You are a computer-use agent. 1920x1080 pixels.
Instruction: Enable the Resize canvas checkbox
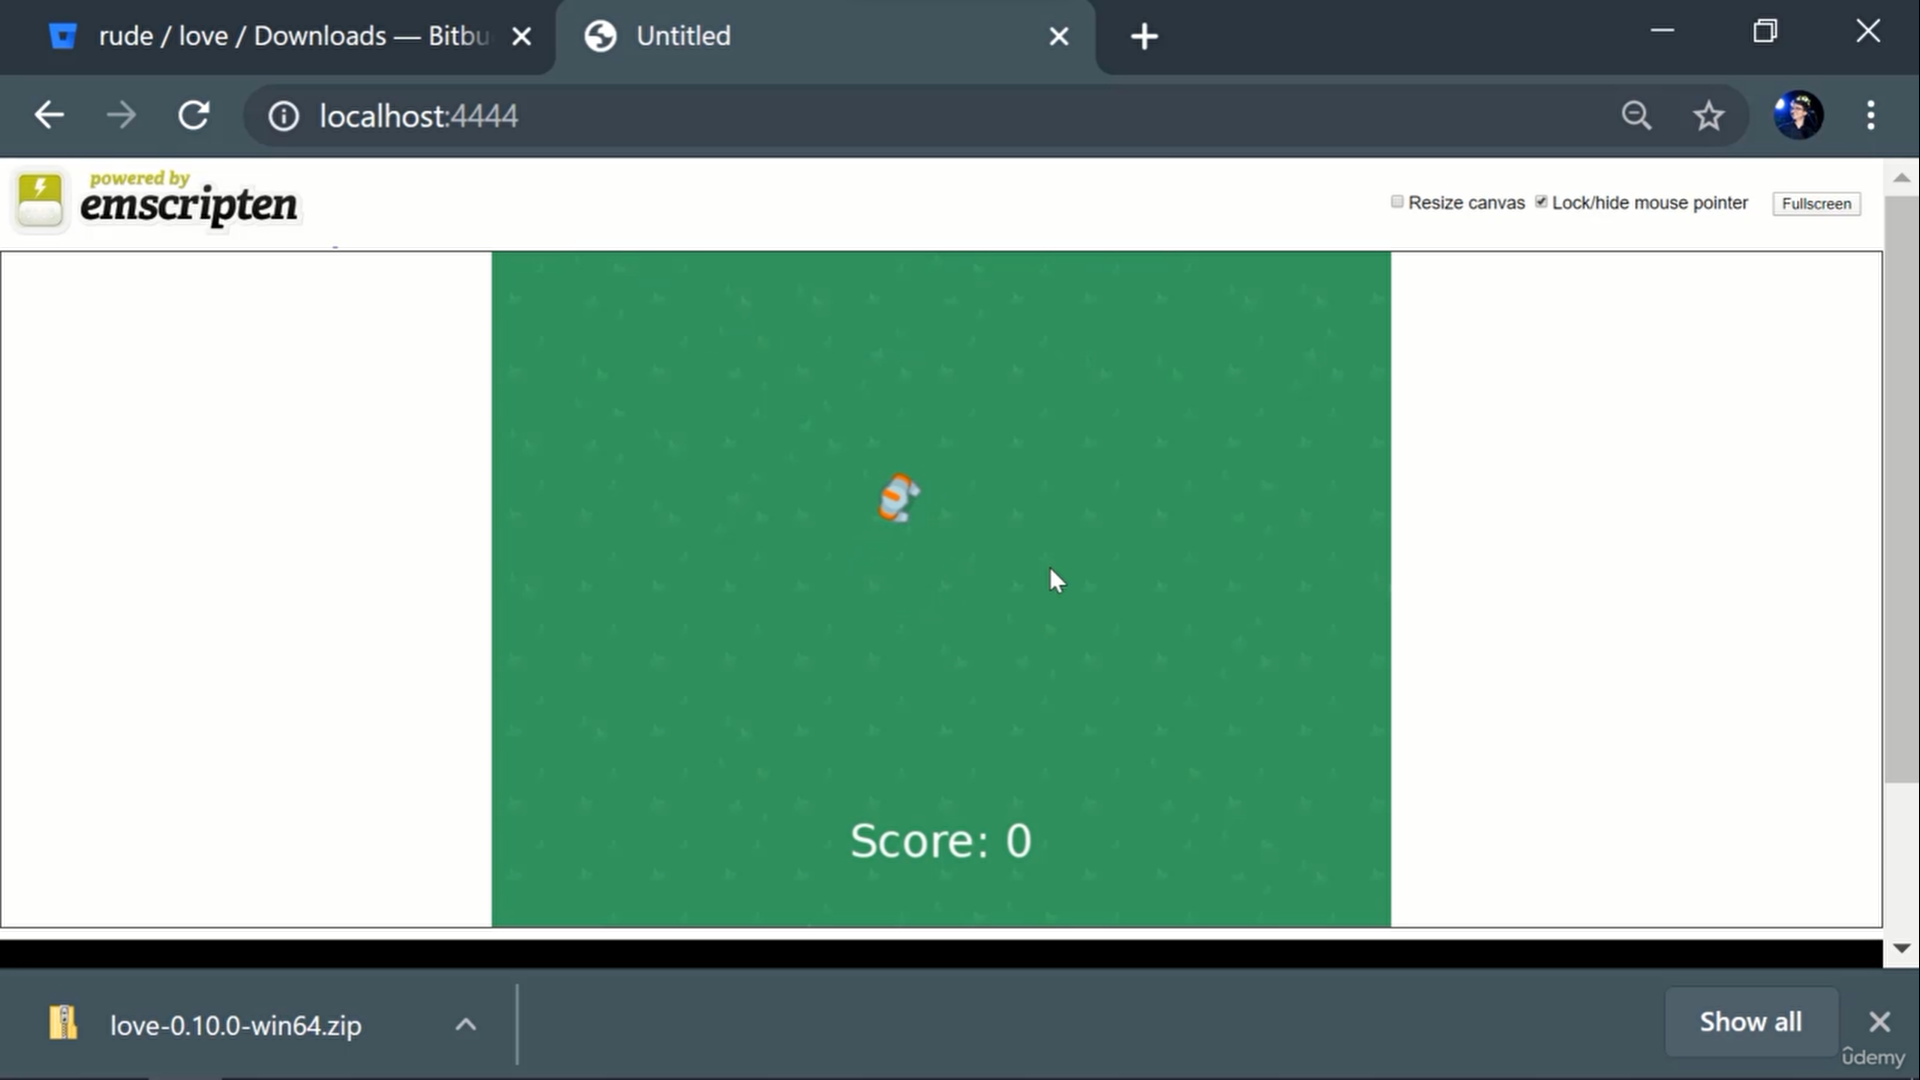(x=1397, y=202)
